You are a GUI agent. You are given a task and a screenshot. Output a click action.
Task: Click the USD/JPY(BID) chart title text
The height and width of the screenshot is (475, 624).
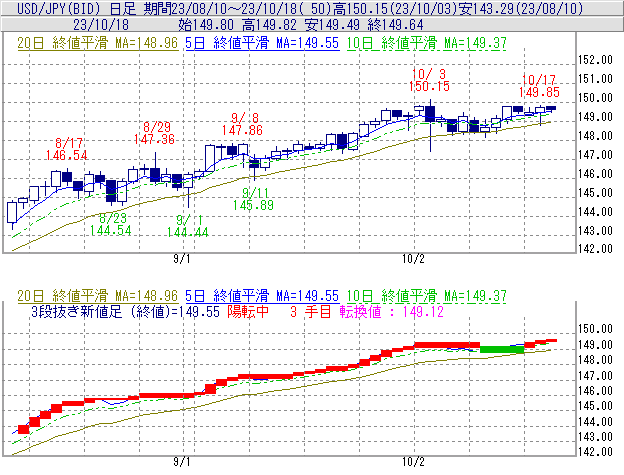[x=60, y=8]
